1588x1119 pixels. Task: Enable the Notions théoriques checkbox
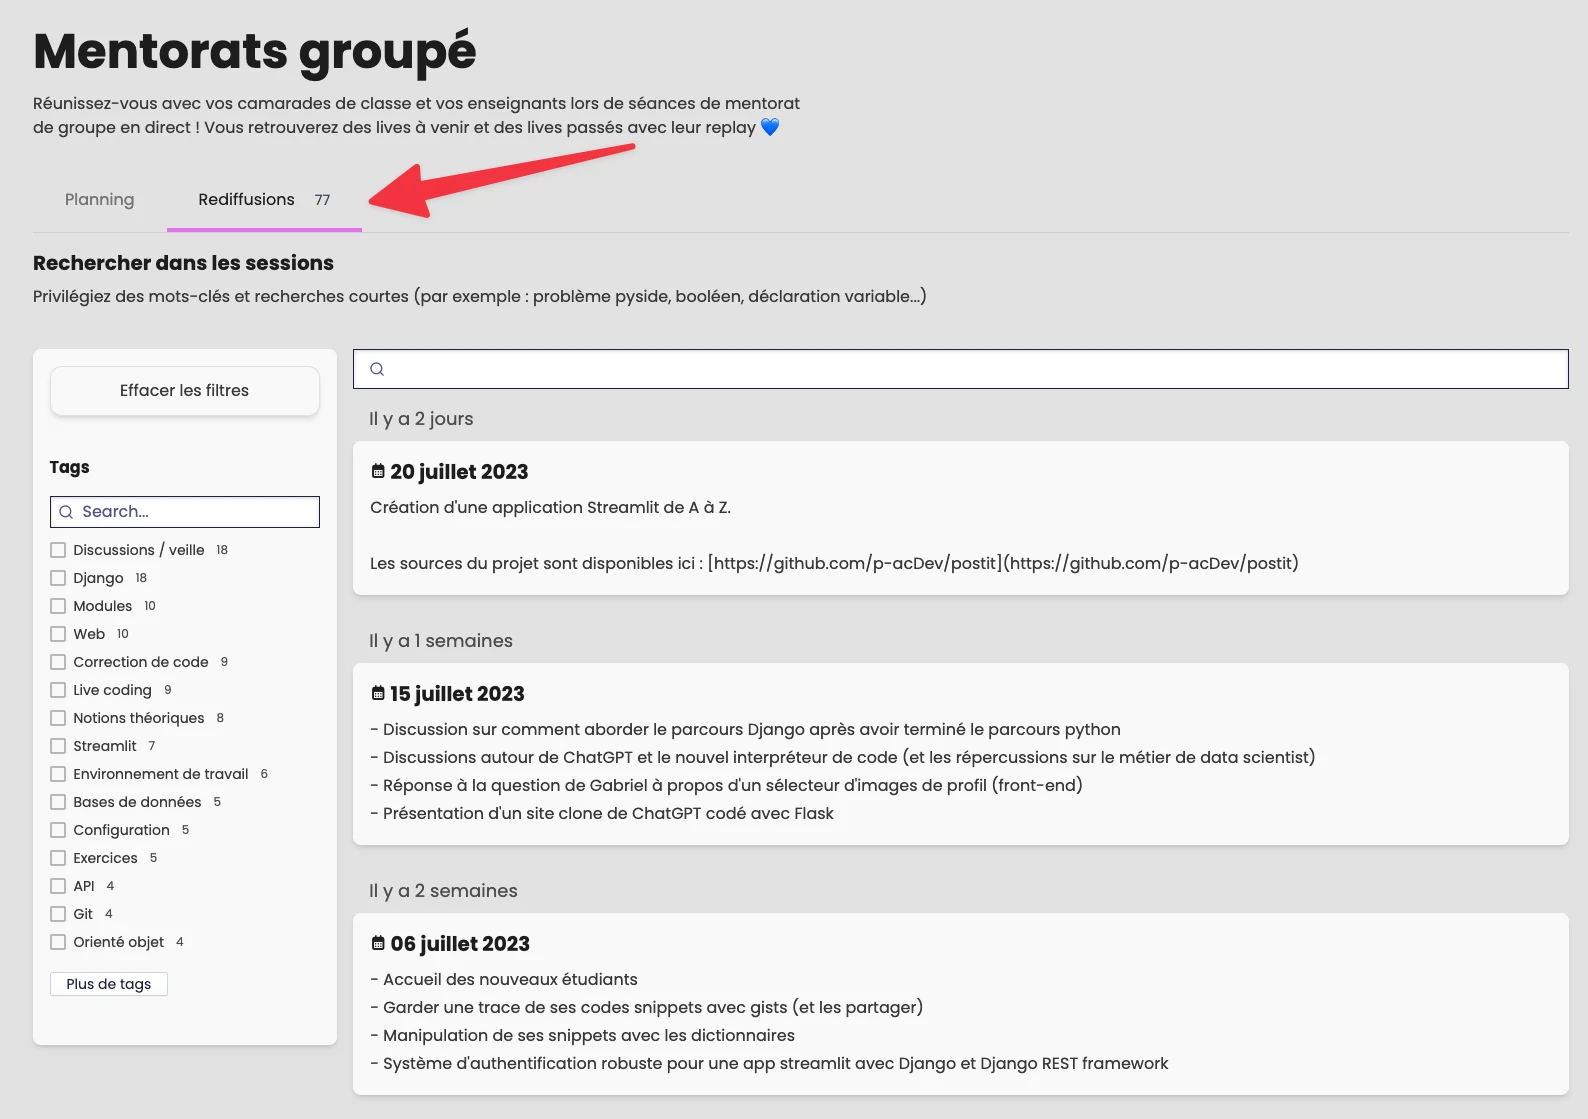[58, 718]
